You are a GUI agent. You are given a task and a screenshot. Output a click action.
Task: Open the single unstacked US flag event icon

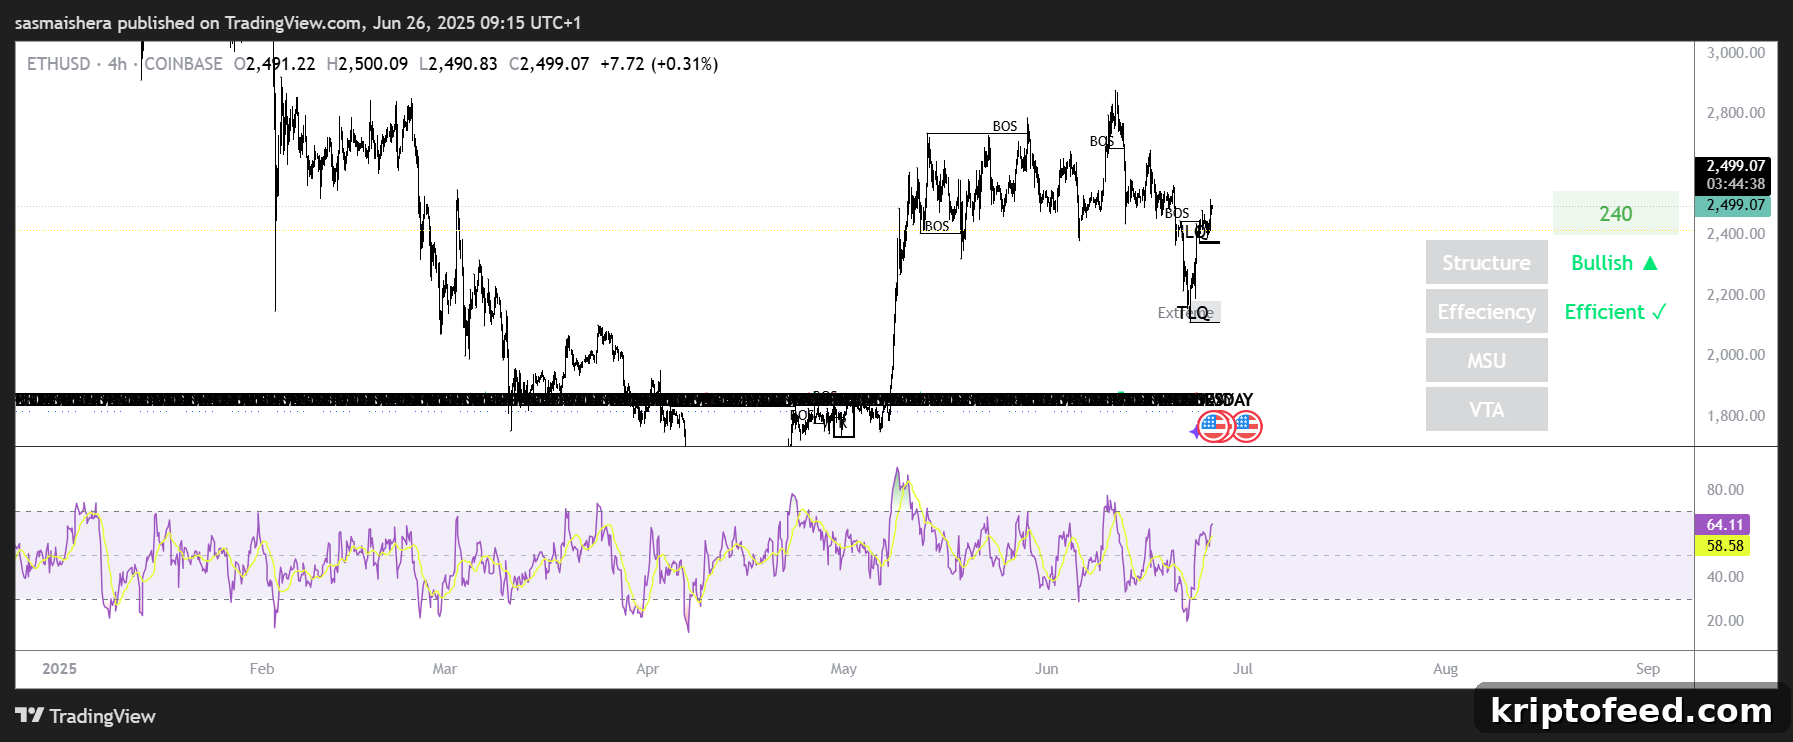[x=1247, y=427]
